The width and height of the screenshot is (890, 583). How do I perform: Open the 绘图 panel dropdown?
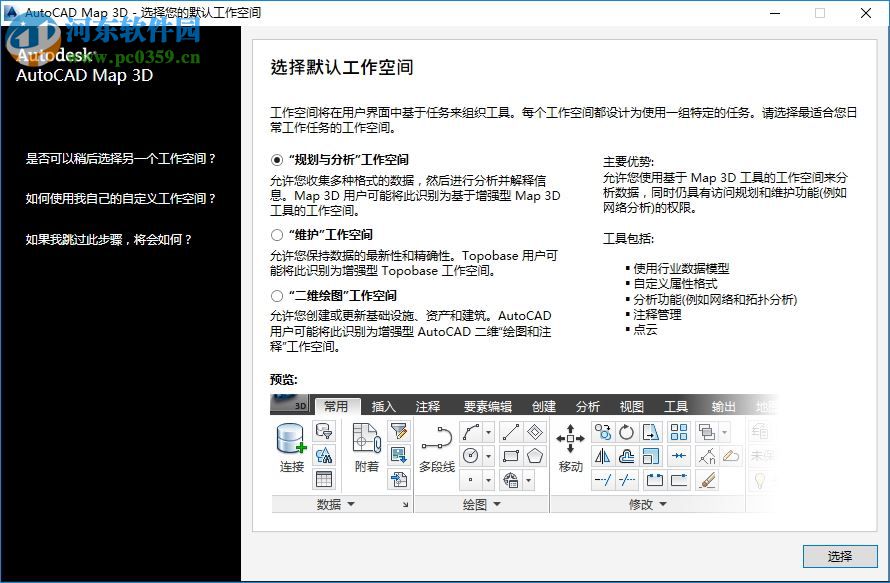tap(498, 503)
